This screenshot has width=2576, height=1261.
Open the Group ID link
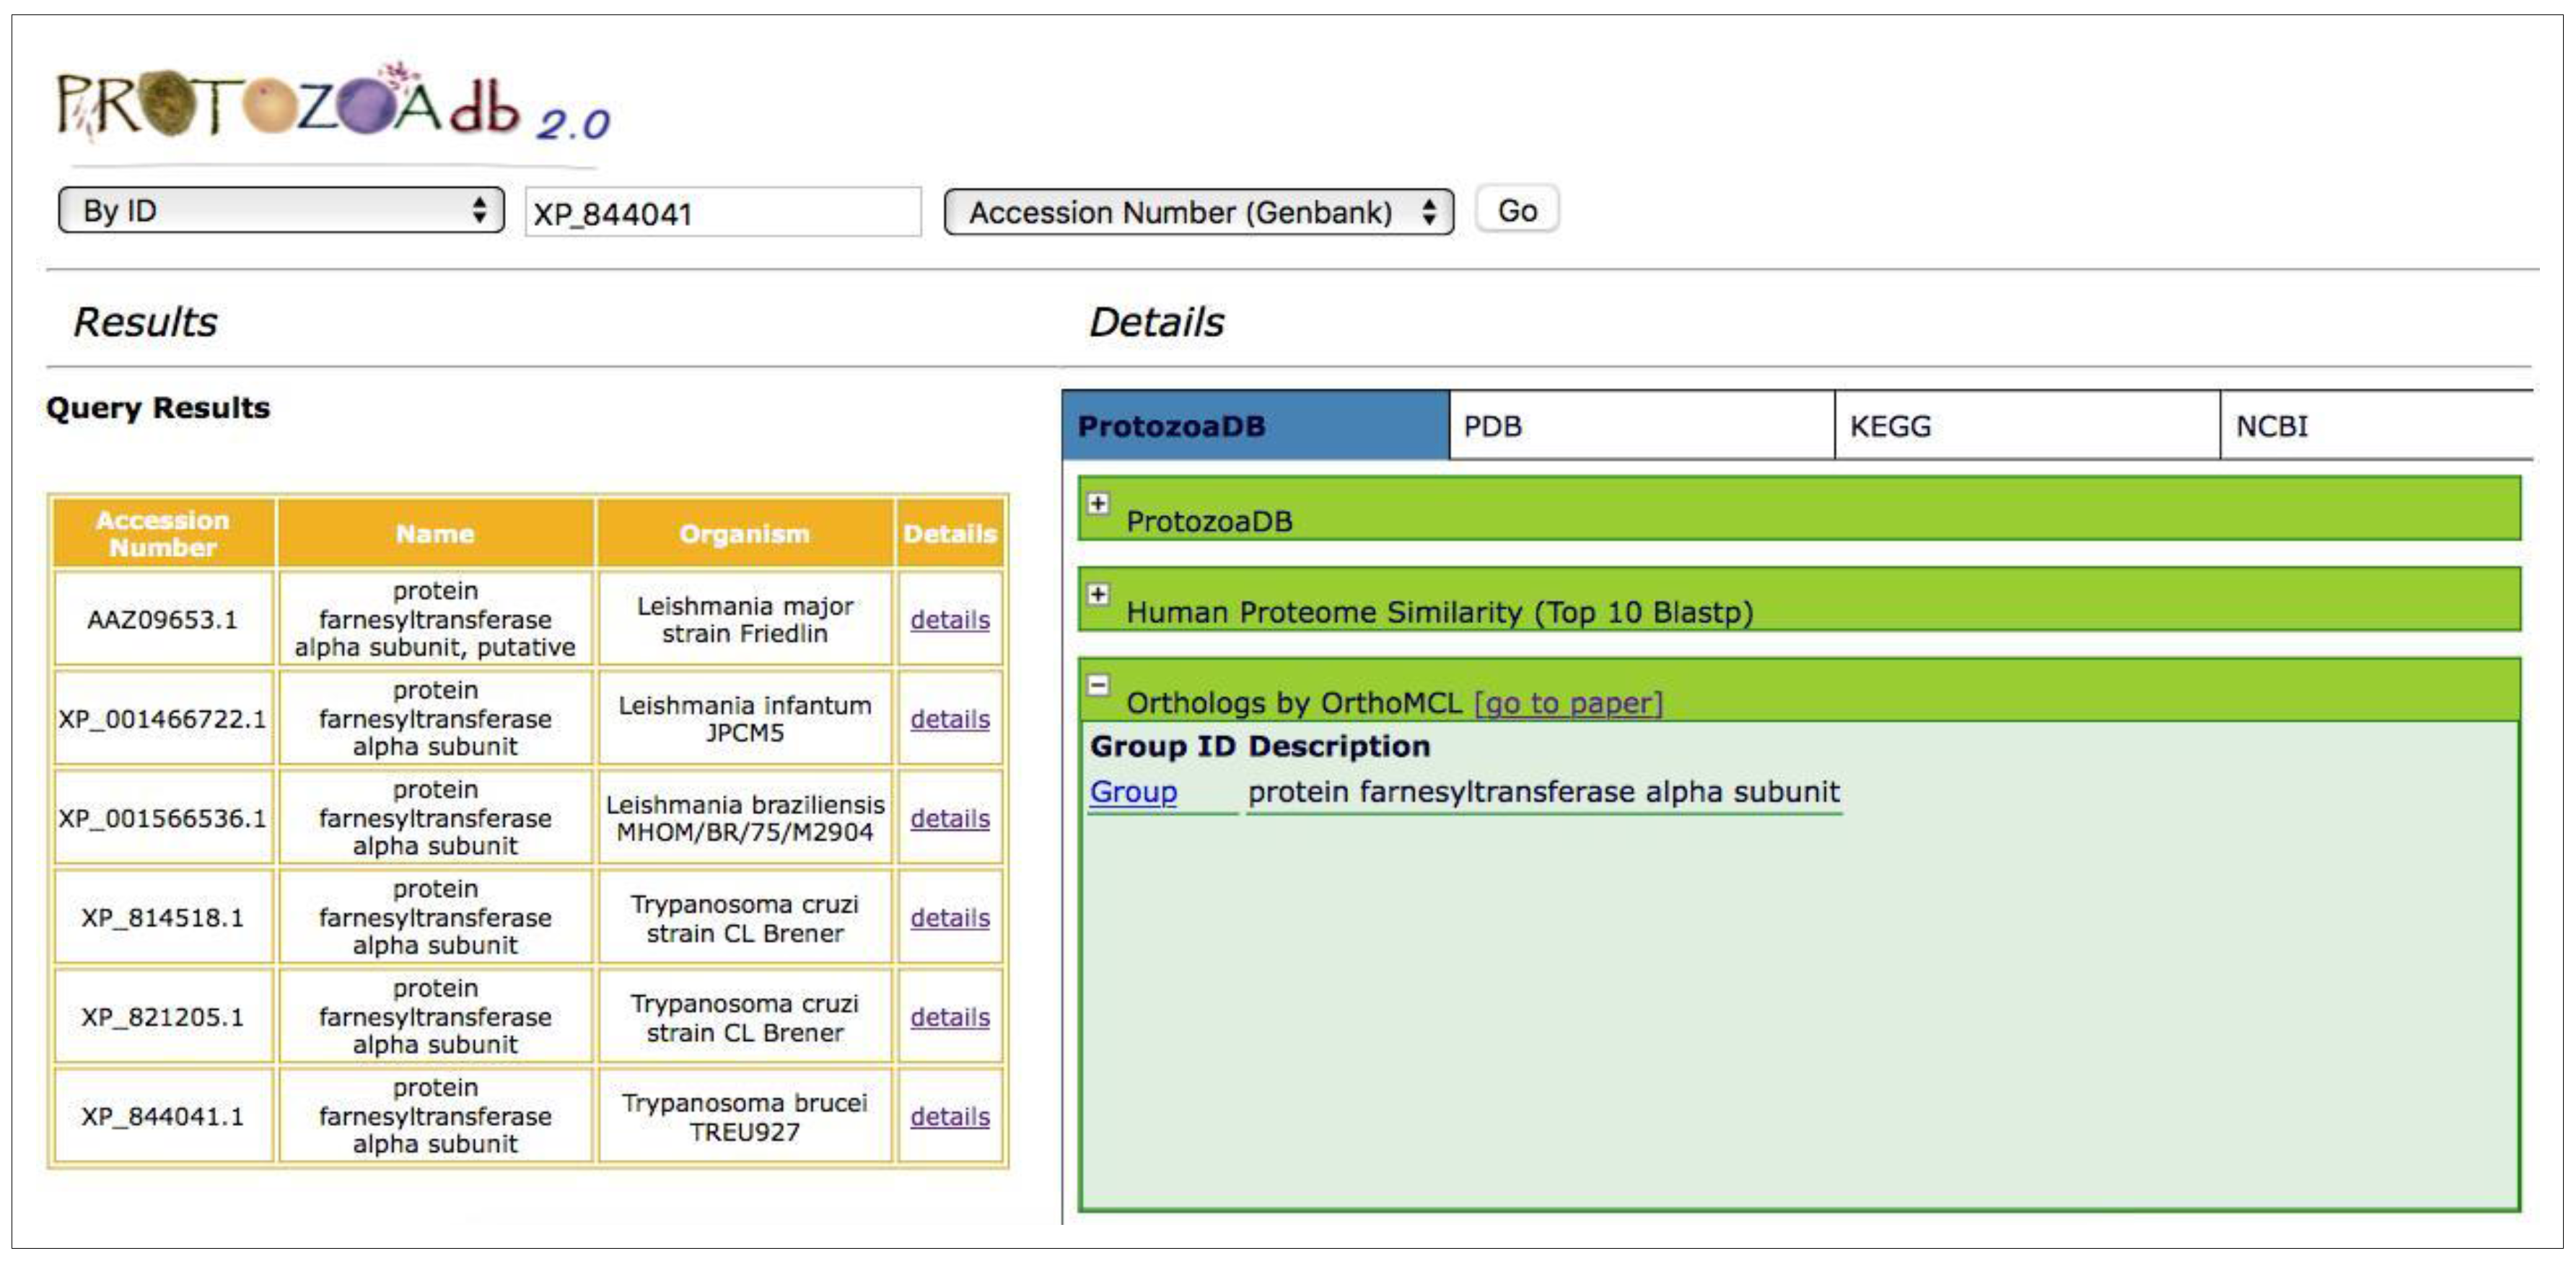coord(1133,792)
